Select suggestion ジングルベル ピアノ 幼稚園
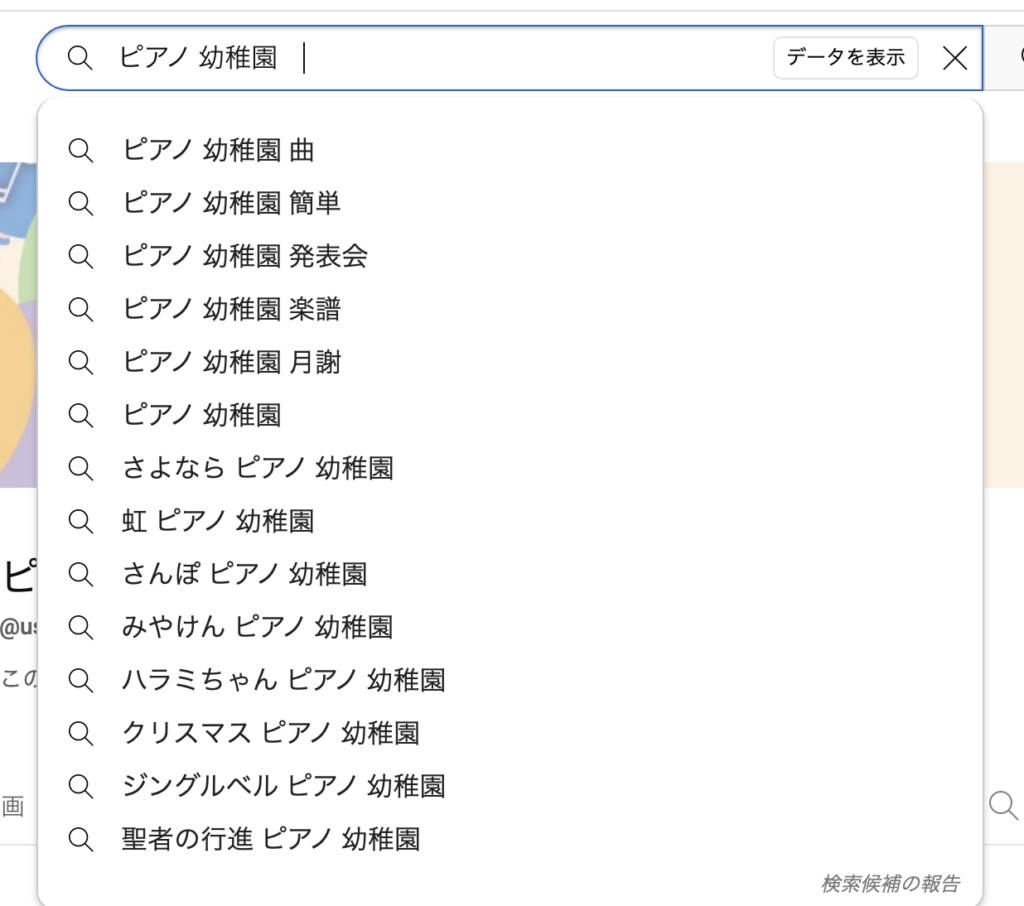Screen dimensions: 1024x906 point(510,786)
